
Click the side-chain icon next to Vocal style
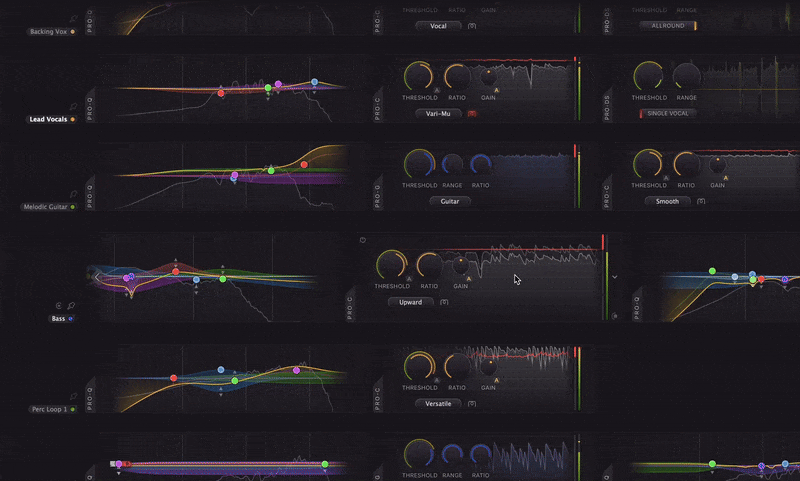pos(472,25)
